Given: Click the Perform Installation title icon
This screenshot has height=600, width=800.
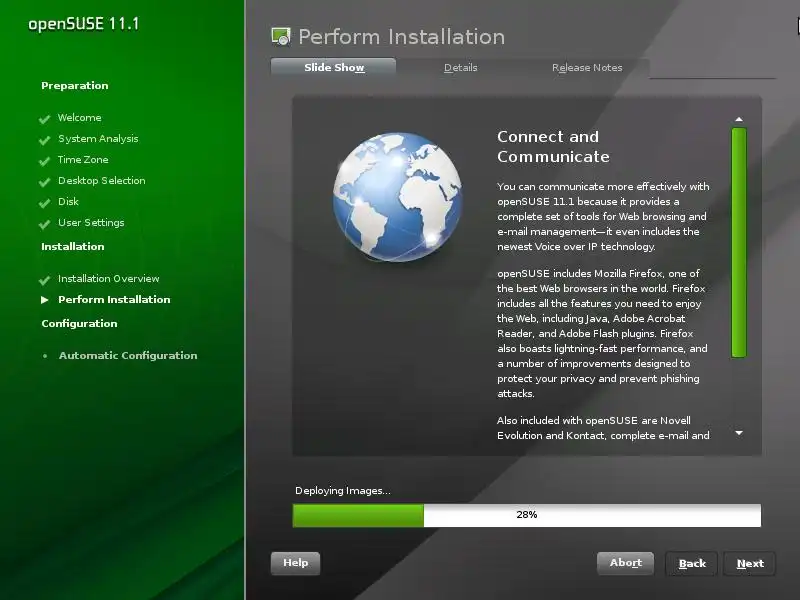Looking at the screenshot, I should 281,37.
